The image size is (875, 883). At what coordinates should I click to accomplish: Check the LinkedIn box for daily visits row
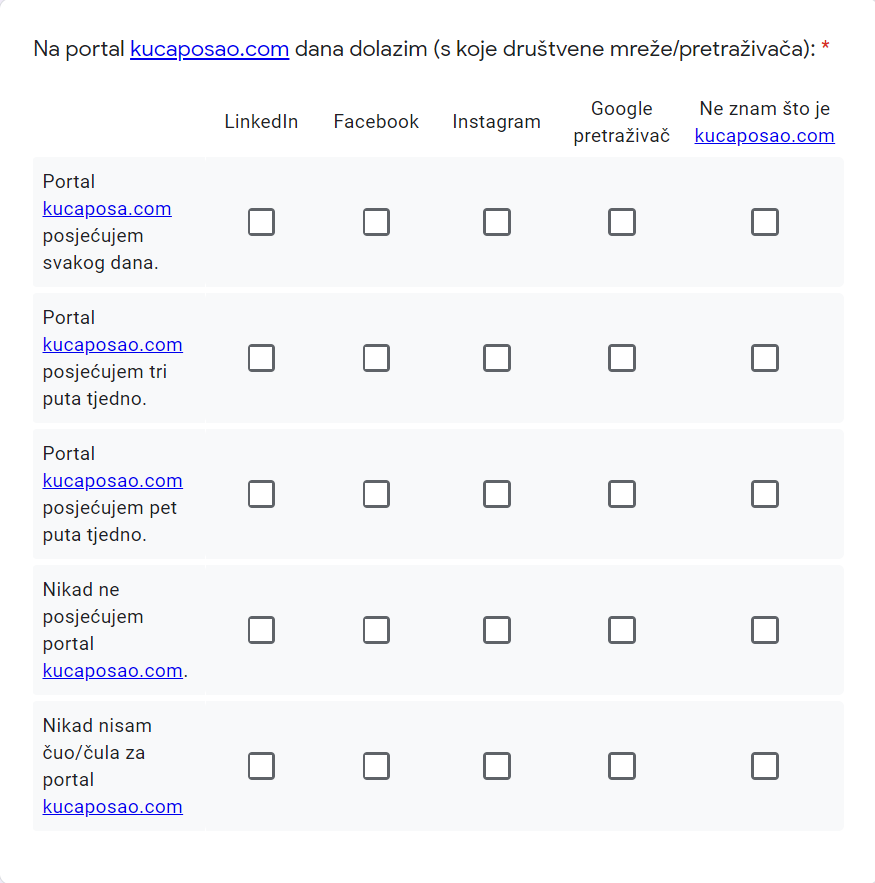point(261,222)
